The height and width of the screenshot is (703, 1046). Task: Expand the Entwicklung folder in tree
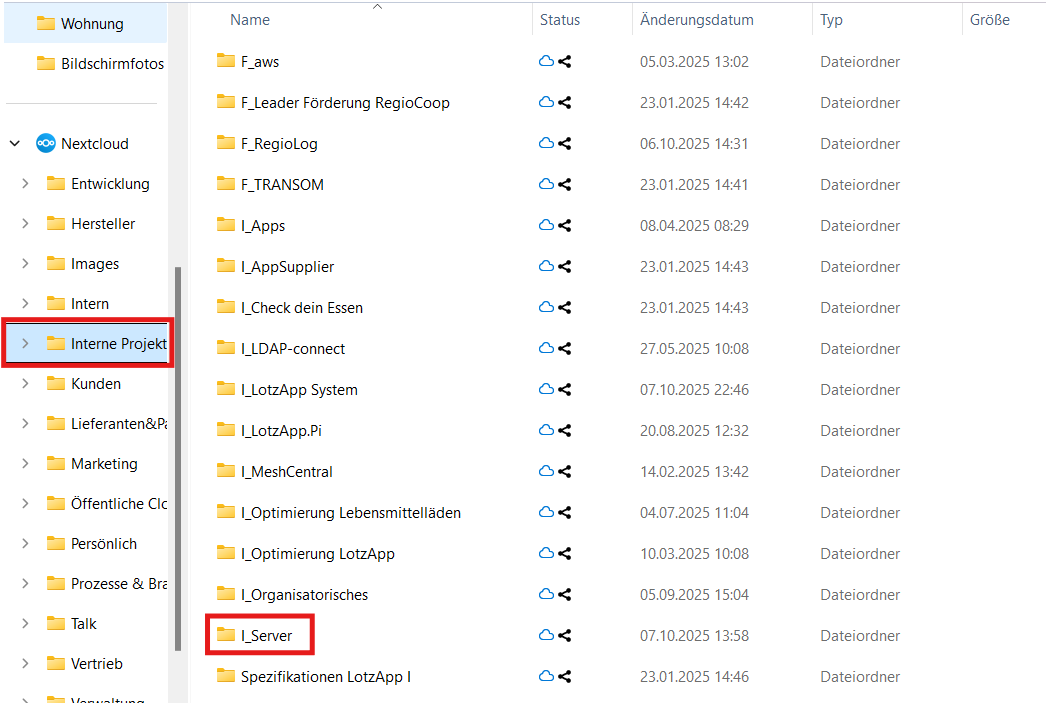pos(25,184)
